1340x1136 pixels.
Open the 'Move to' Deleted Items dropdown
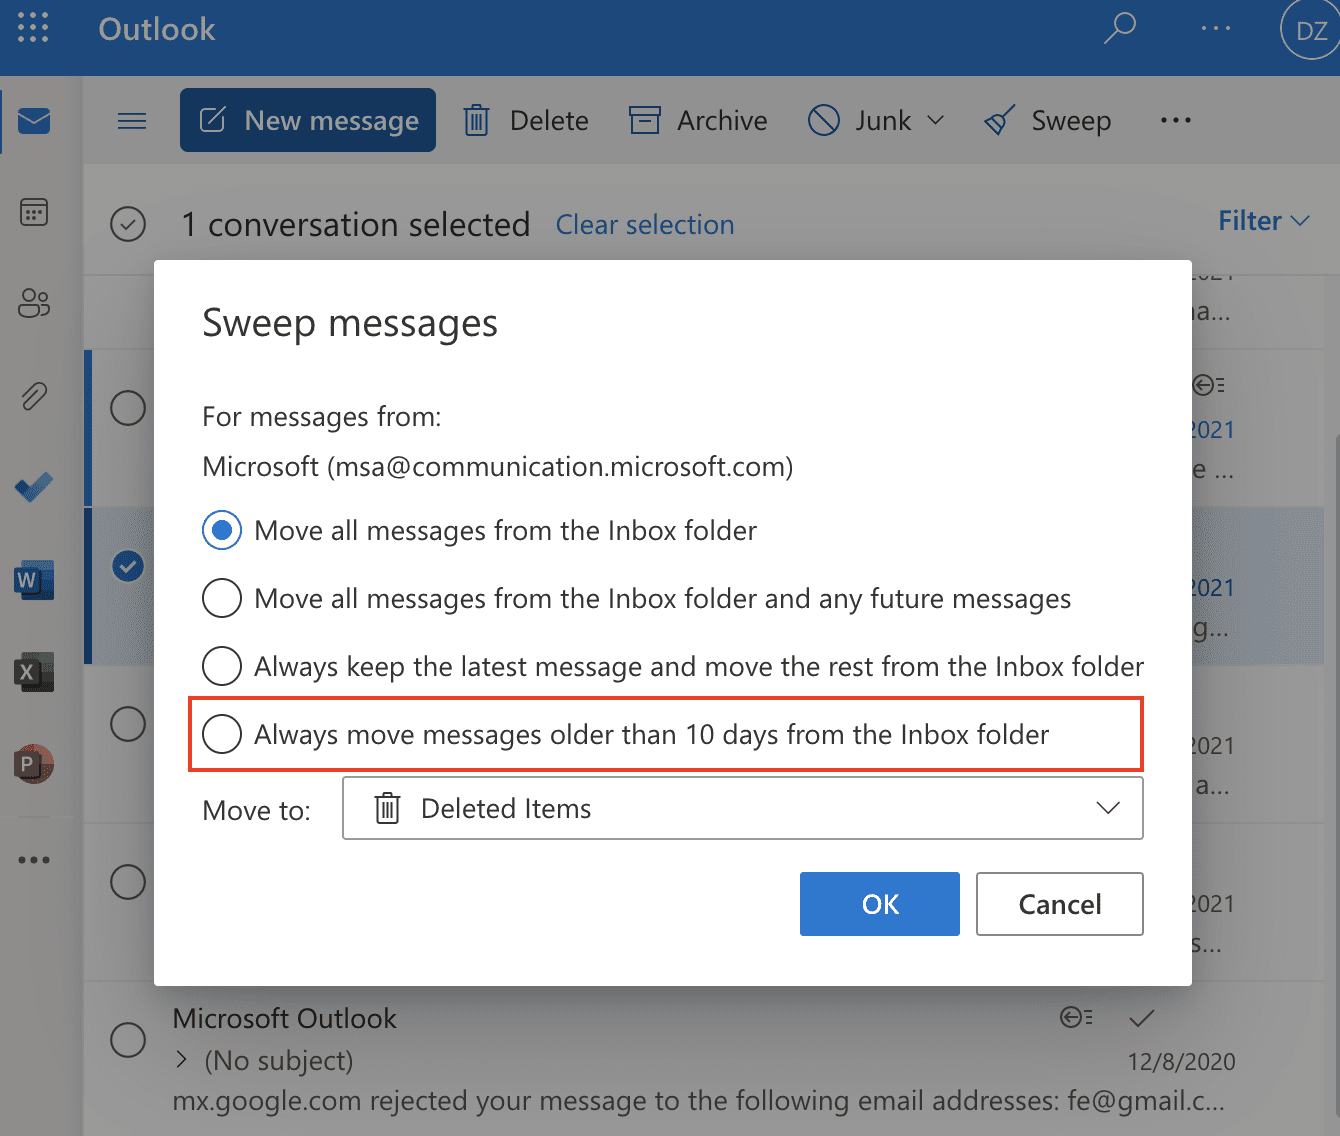click(742, 808)
